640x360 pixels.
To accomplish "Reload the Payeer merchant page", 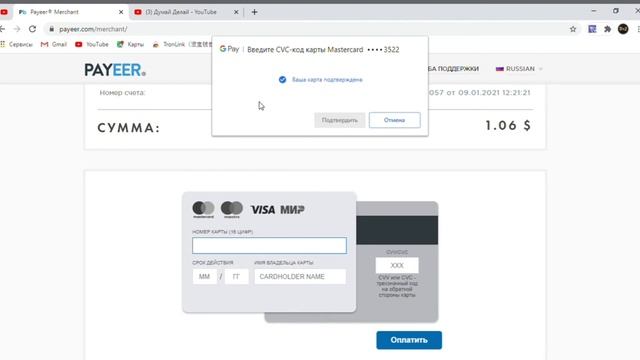I will 32,29.
